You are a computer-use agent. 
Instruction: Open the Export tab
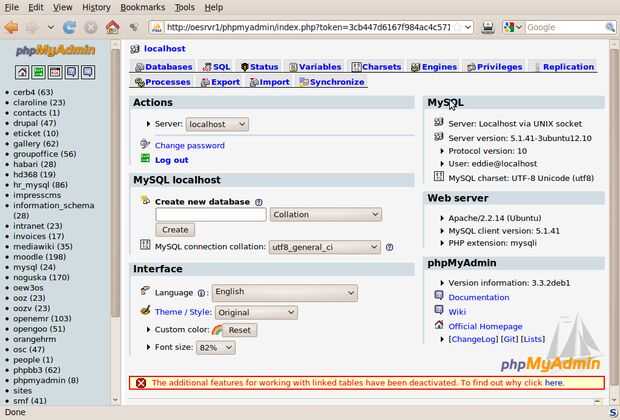coord(220,82)
